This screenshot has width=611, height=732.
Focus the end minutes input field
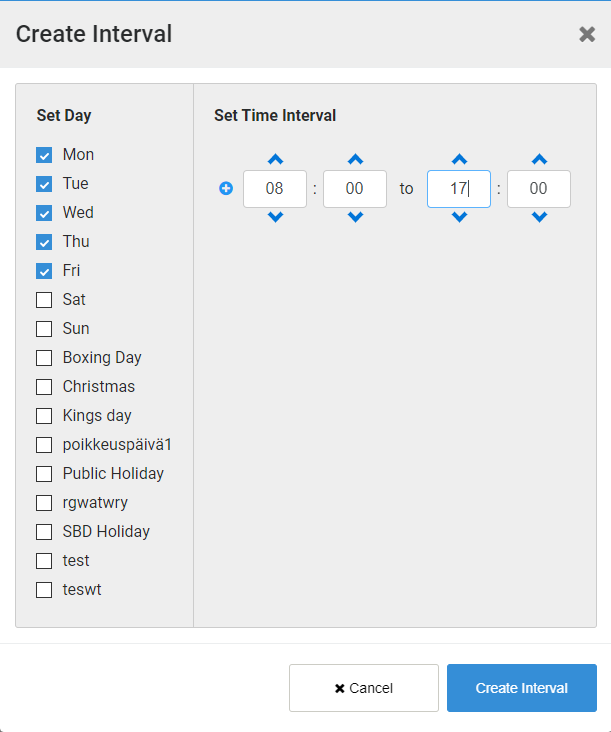[x=539, y=189]
